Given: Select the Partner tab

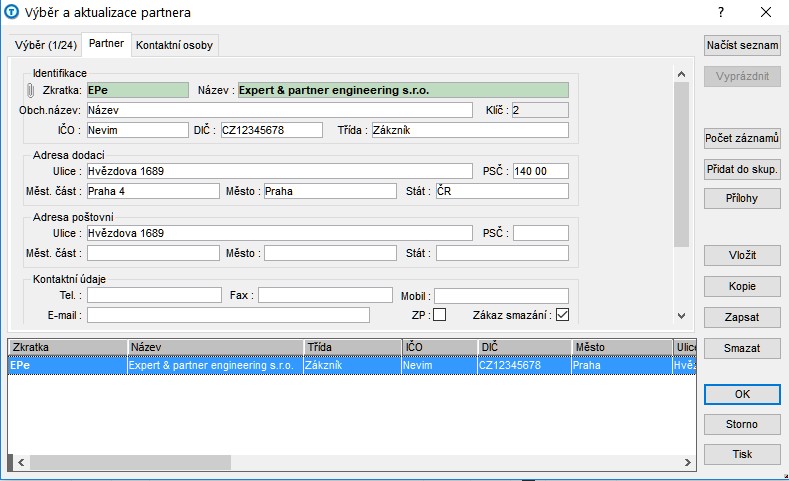Looking at the screenshot, I should click(x=106, y=44).
